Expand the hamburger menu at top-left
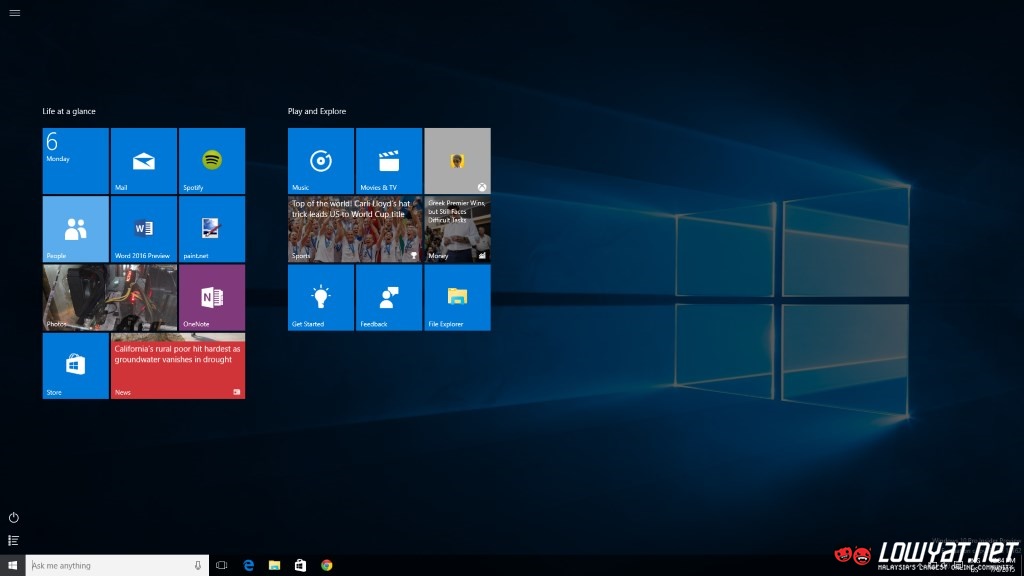The width and height of the screenshot is (1024, 576). (x=14, y=12)
